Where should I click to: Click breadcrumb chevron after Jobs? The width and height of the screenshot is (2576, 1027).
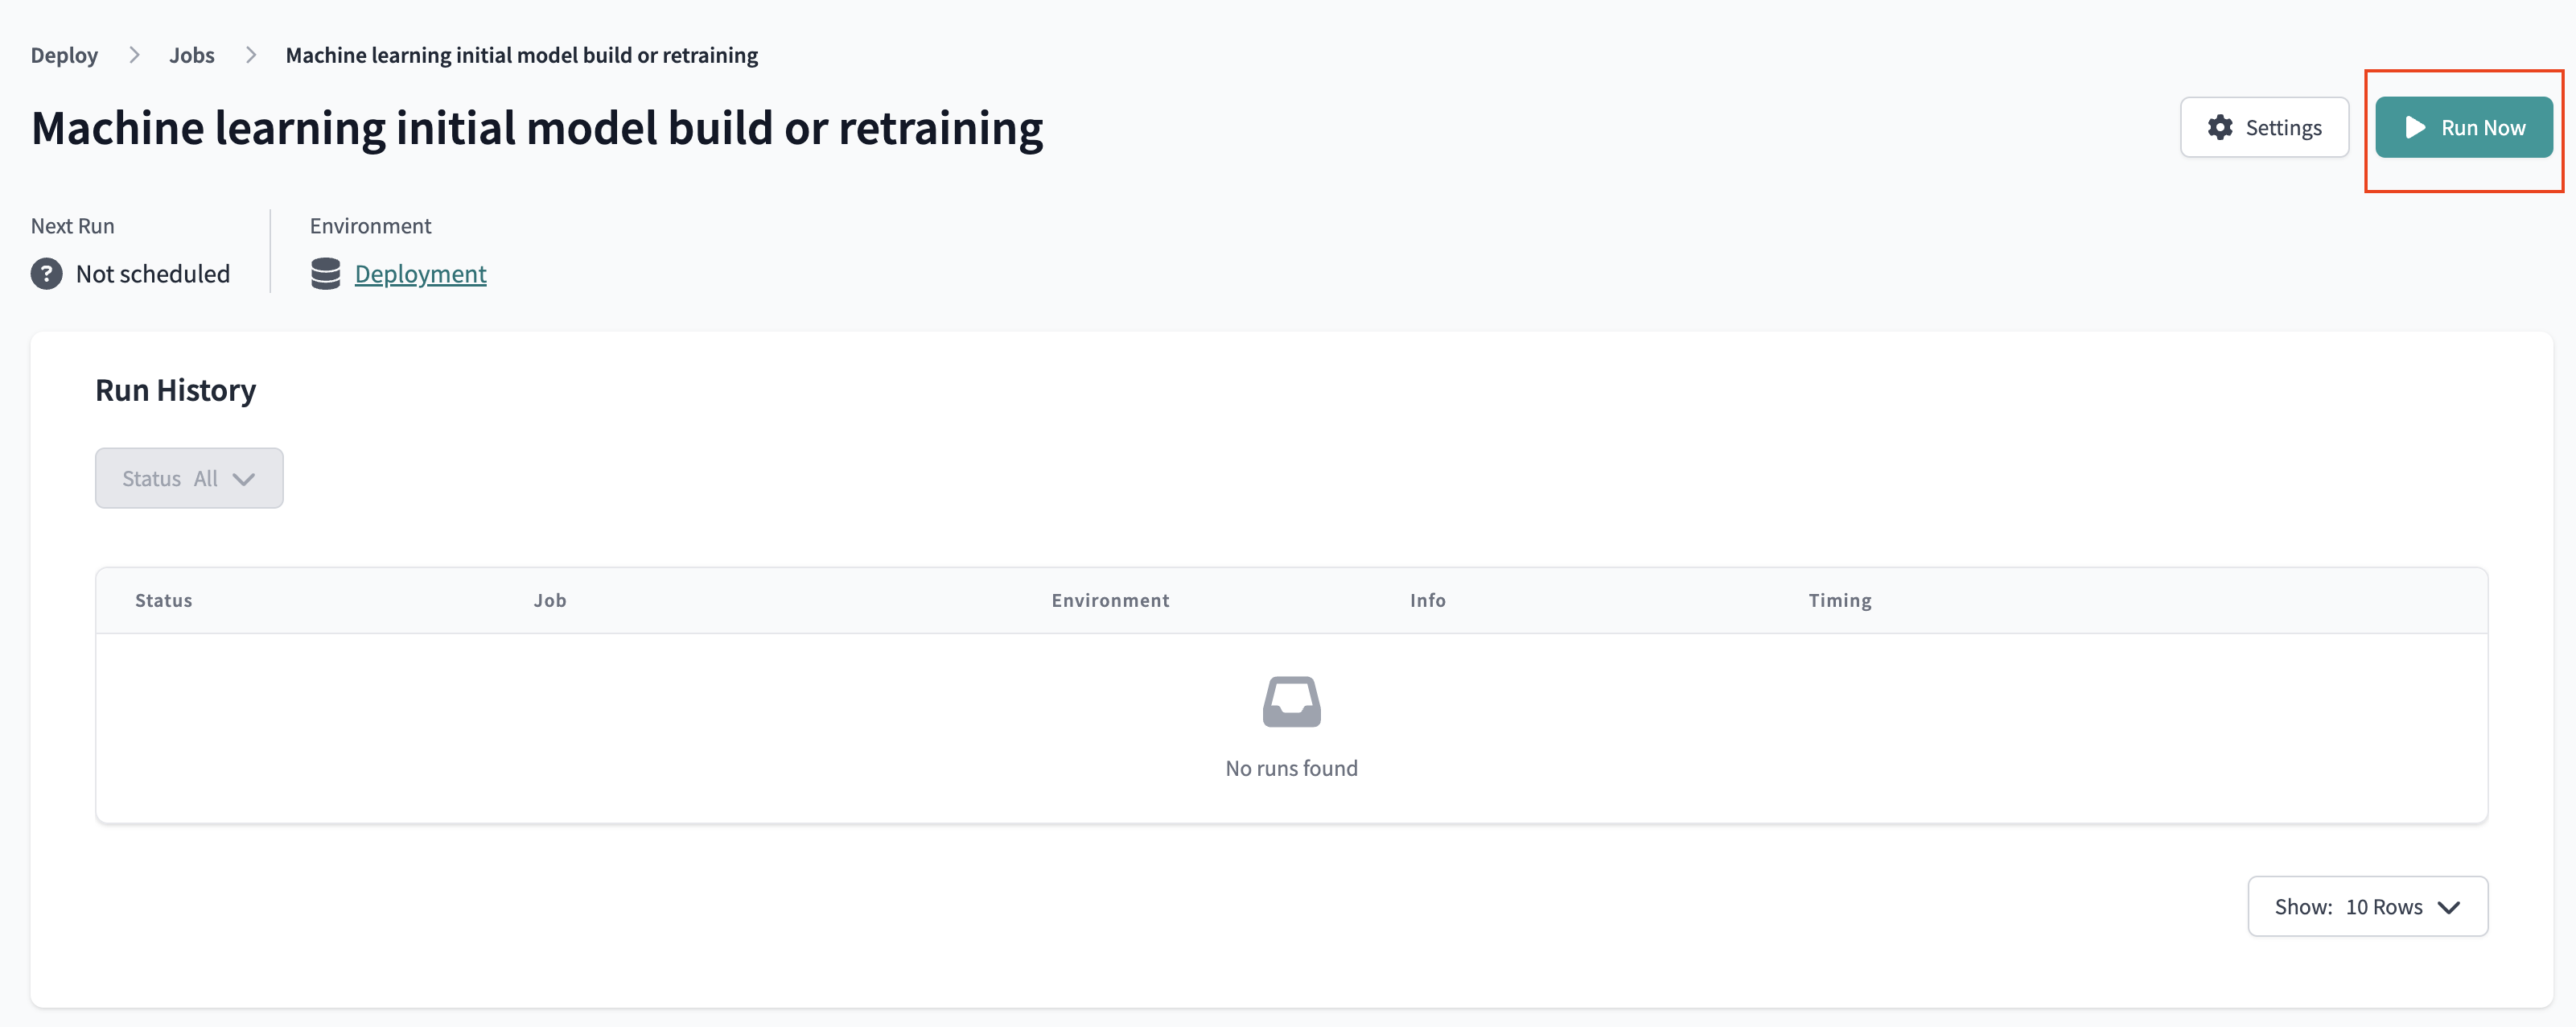coord(251,55)
